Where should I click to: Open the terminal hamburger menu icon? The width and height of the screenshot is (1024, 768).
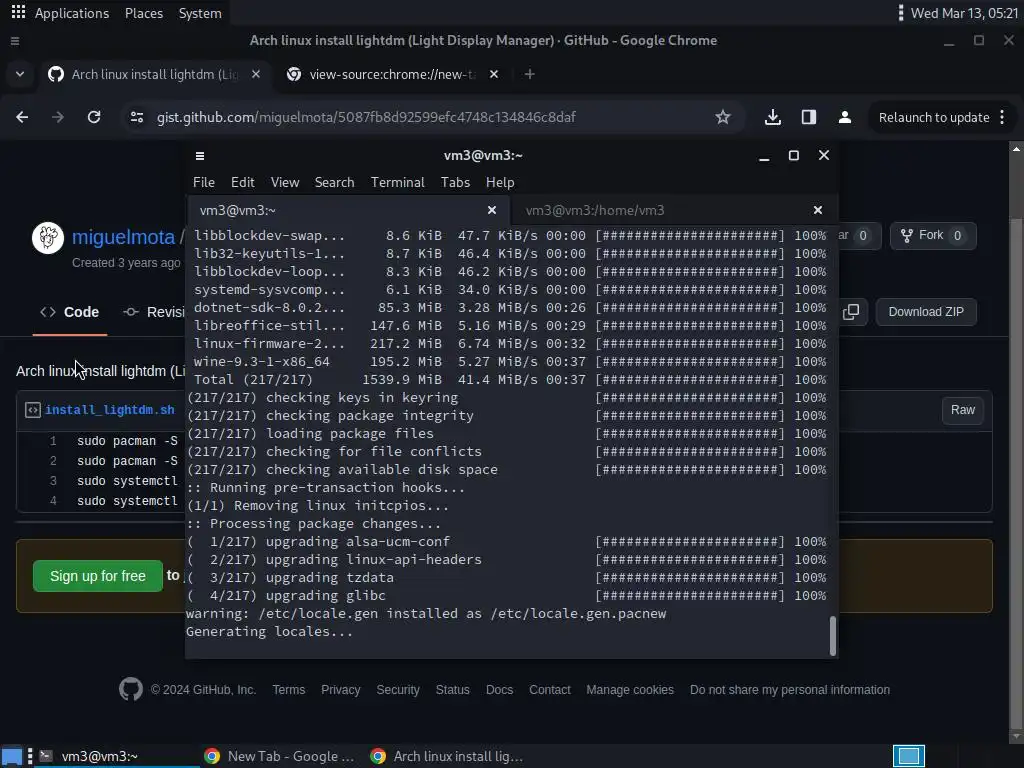(200, 156)
